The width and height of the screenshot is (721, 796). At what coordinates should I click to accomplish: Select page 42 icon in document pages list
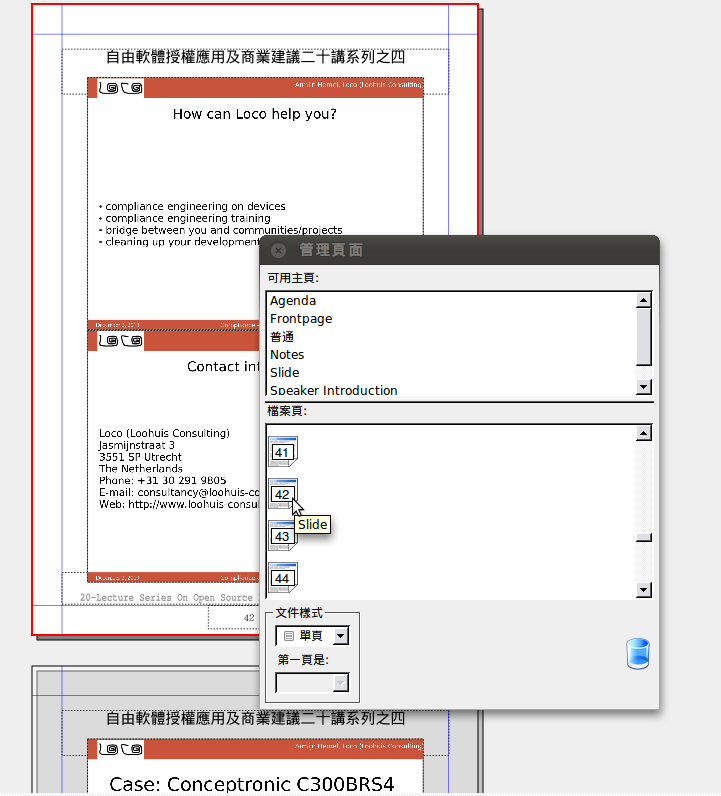click(x=283, y=493)
